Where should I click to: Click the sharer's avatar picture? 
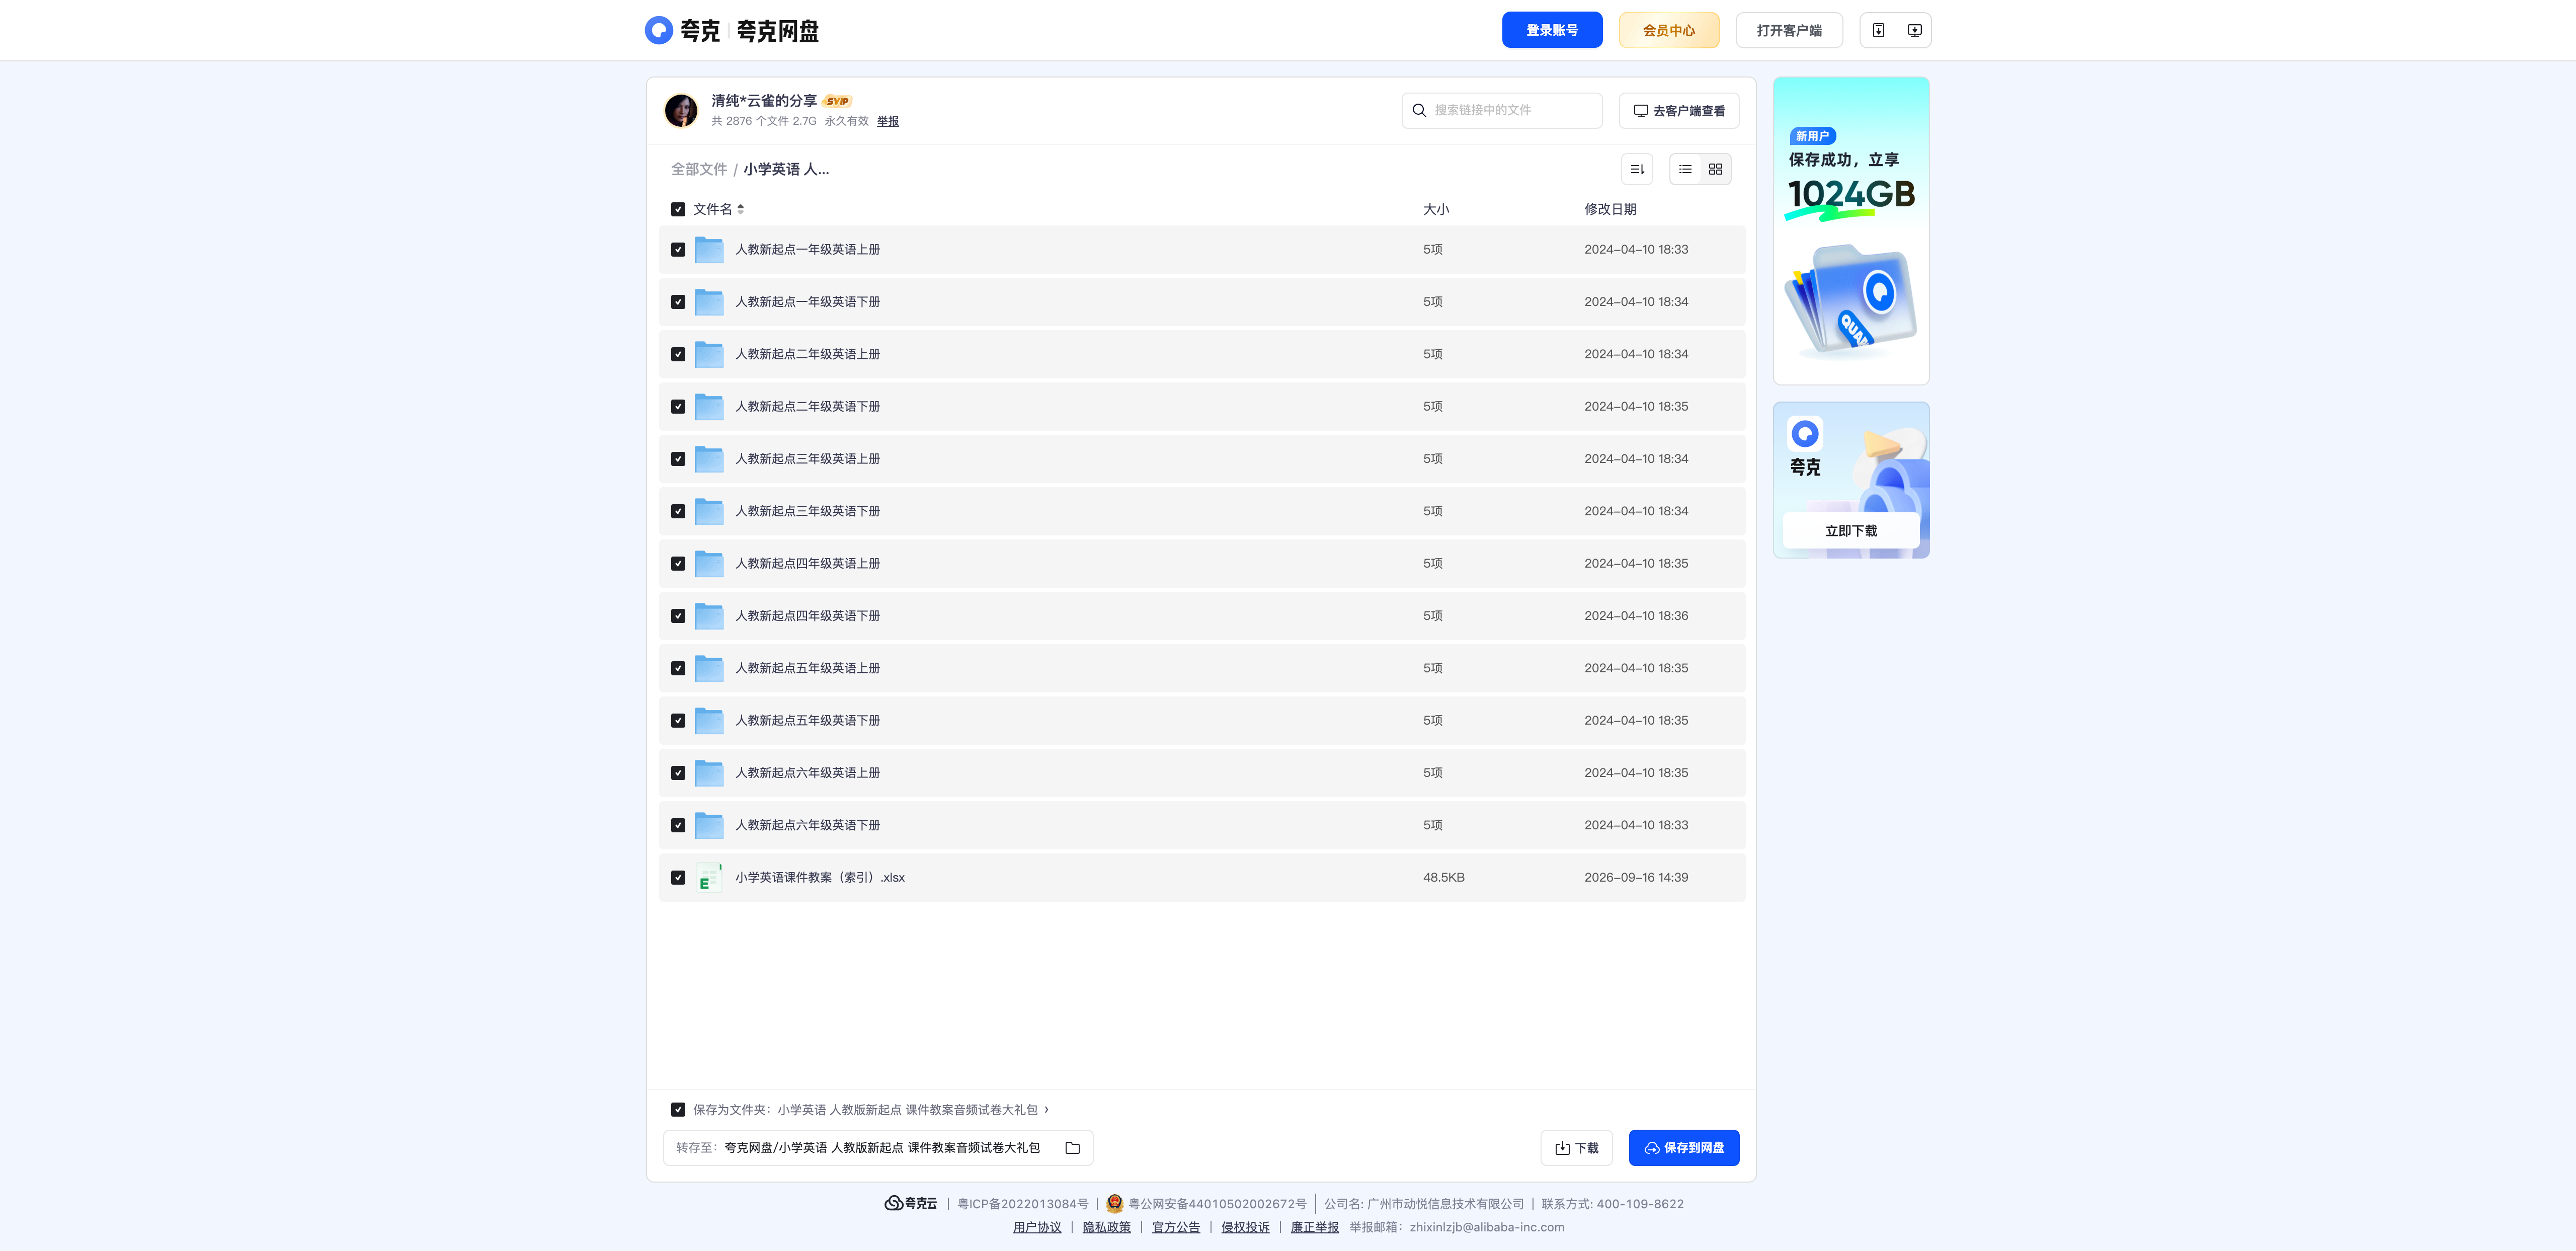click(x=681, y=110)
